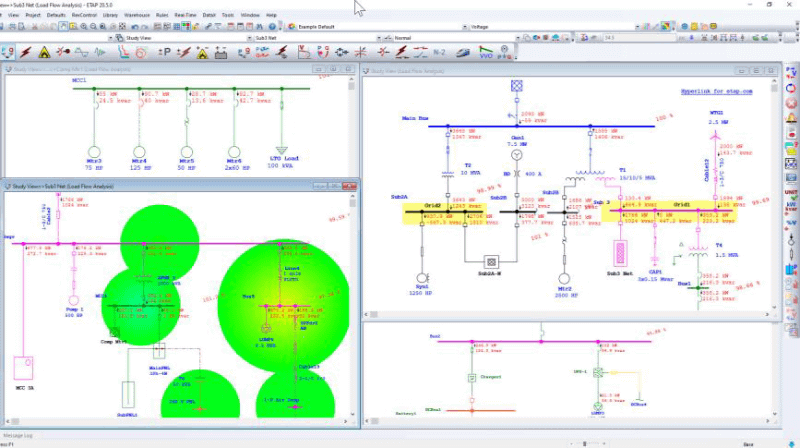800x448 pixels.
Task: Open the Real-Time menu
Action: click(185, 15)
